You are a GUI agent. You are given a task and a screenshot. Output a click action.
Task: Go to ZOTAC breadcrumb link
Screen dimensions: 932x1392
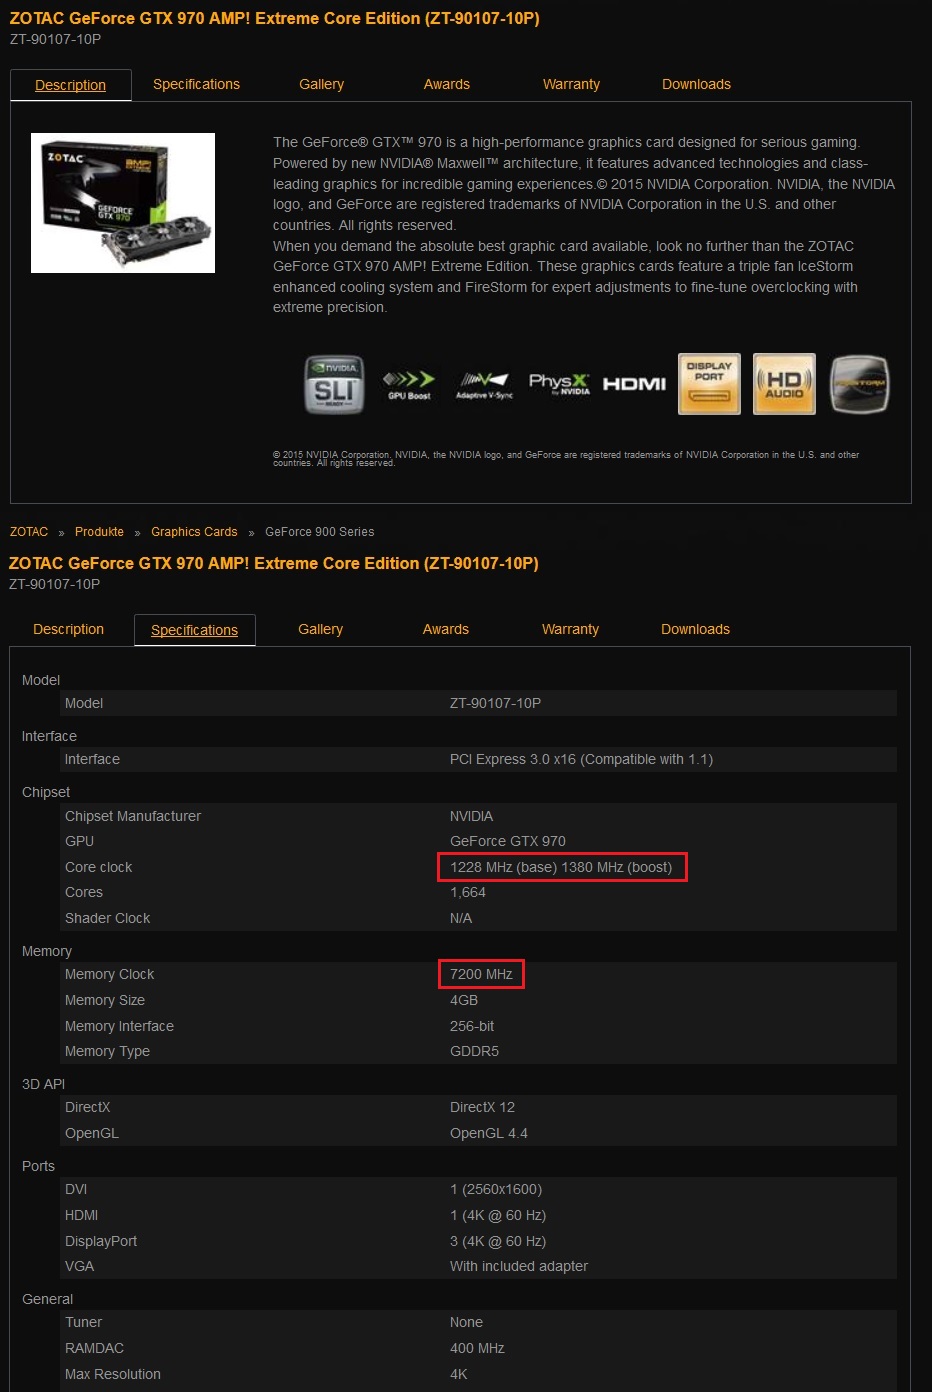pyautogui.click(x=29, y=532)
